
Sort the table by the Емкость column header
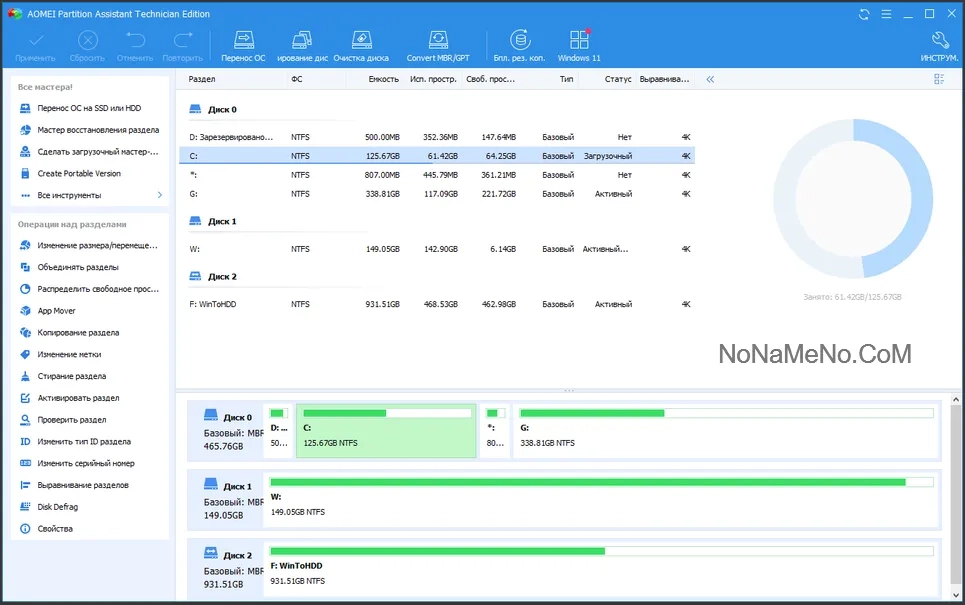(x=383, y=79)
